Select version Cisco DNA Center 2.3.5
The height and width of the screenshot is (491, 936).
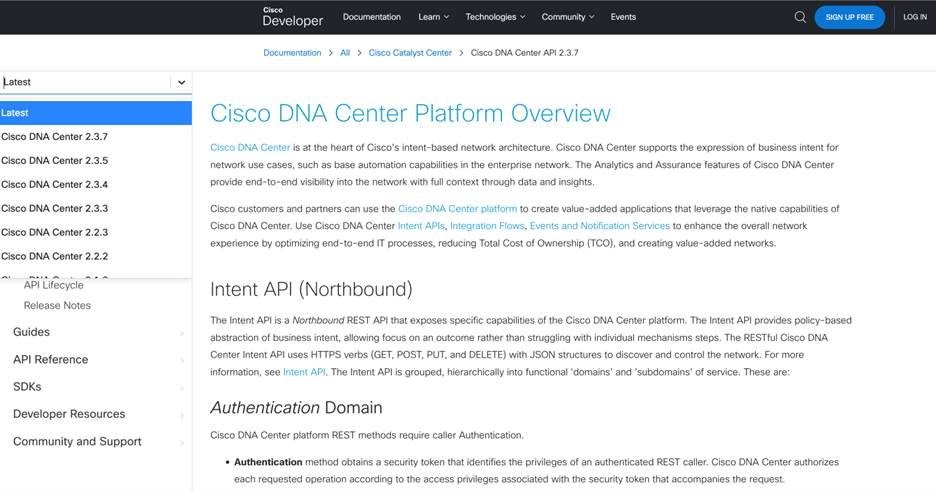[96, 160]
